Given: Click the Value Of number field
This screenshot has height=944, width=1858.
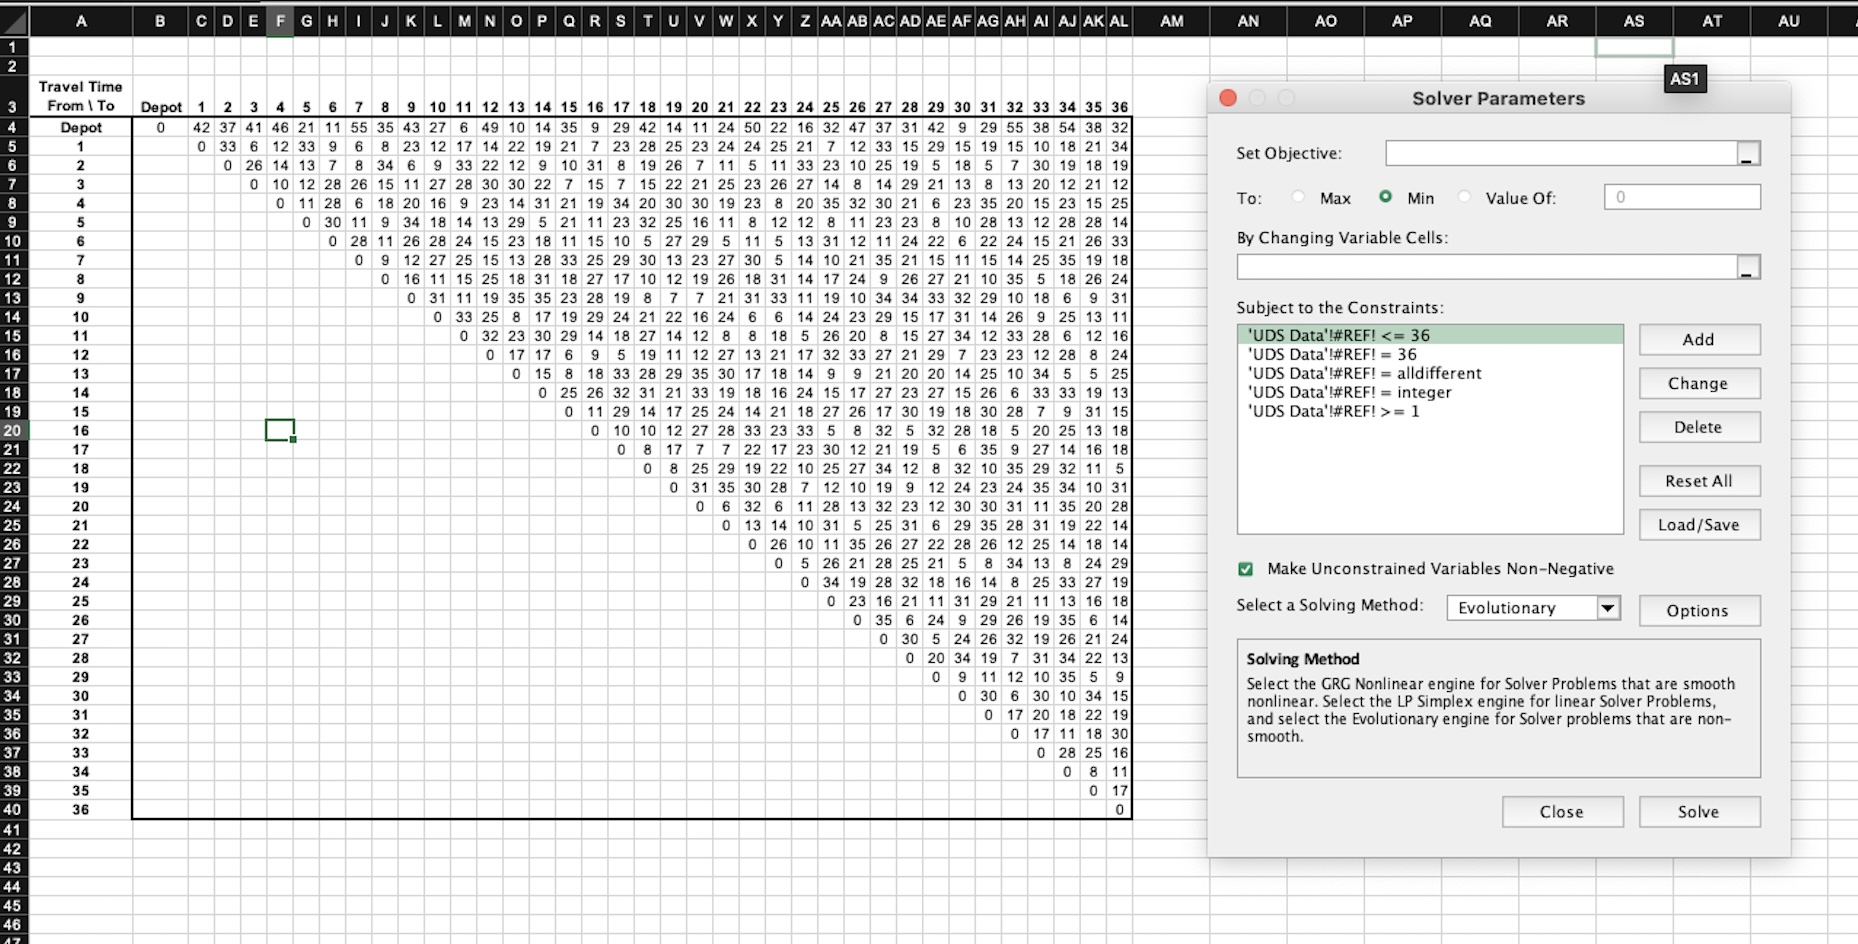Looking at the screenshot, I should [1681, 196].
